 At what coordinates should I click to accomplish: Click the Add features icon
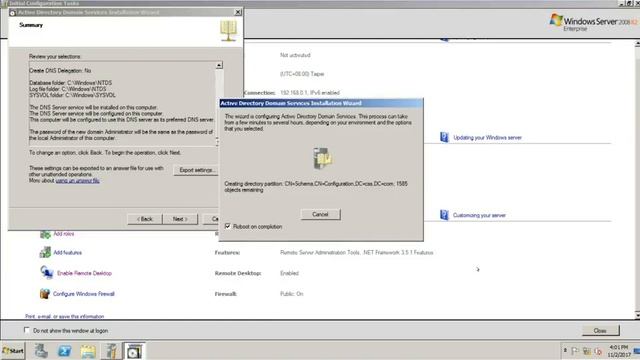coord(45,253)
